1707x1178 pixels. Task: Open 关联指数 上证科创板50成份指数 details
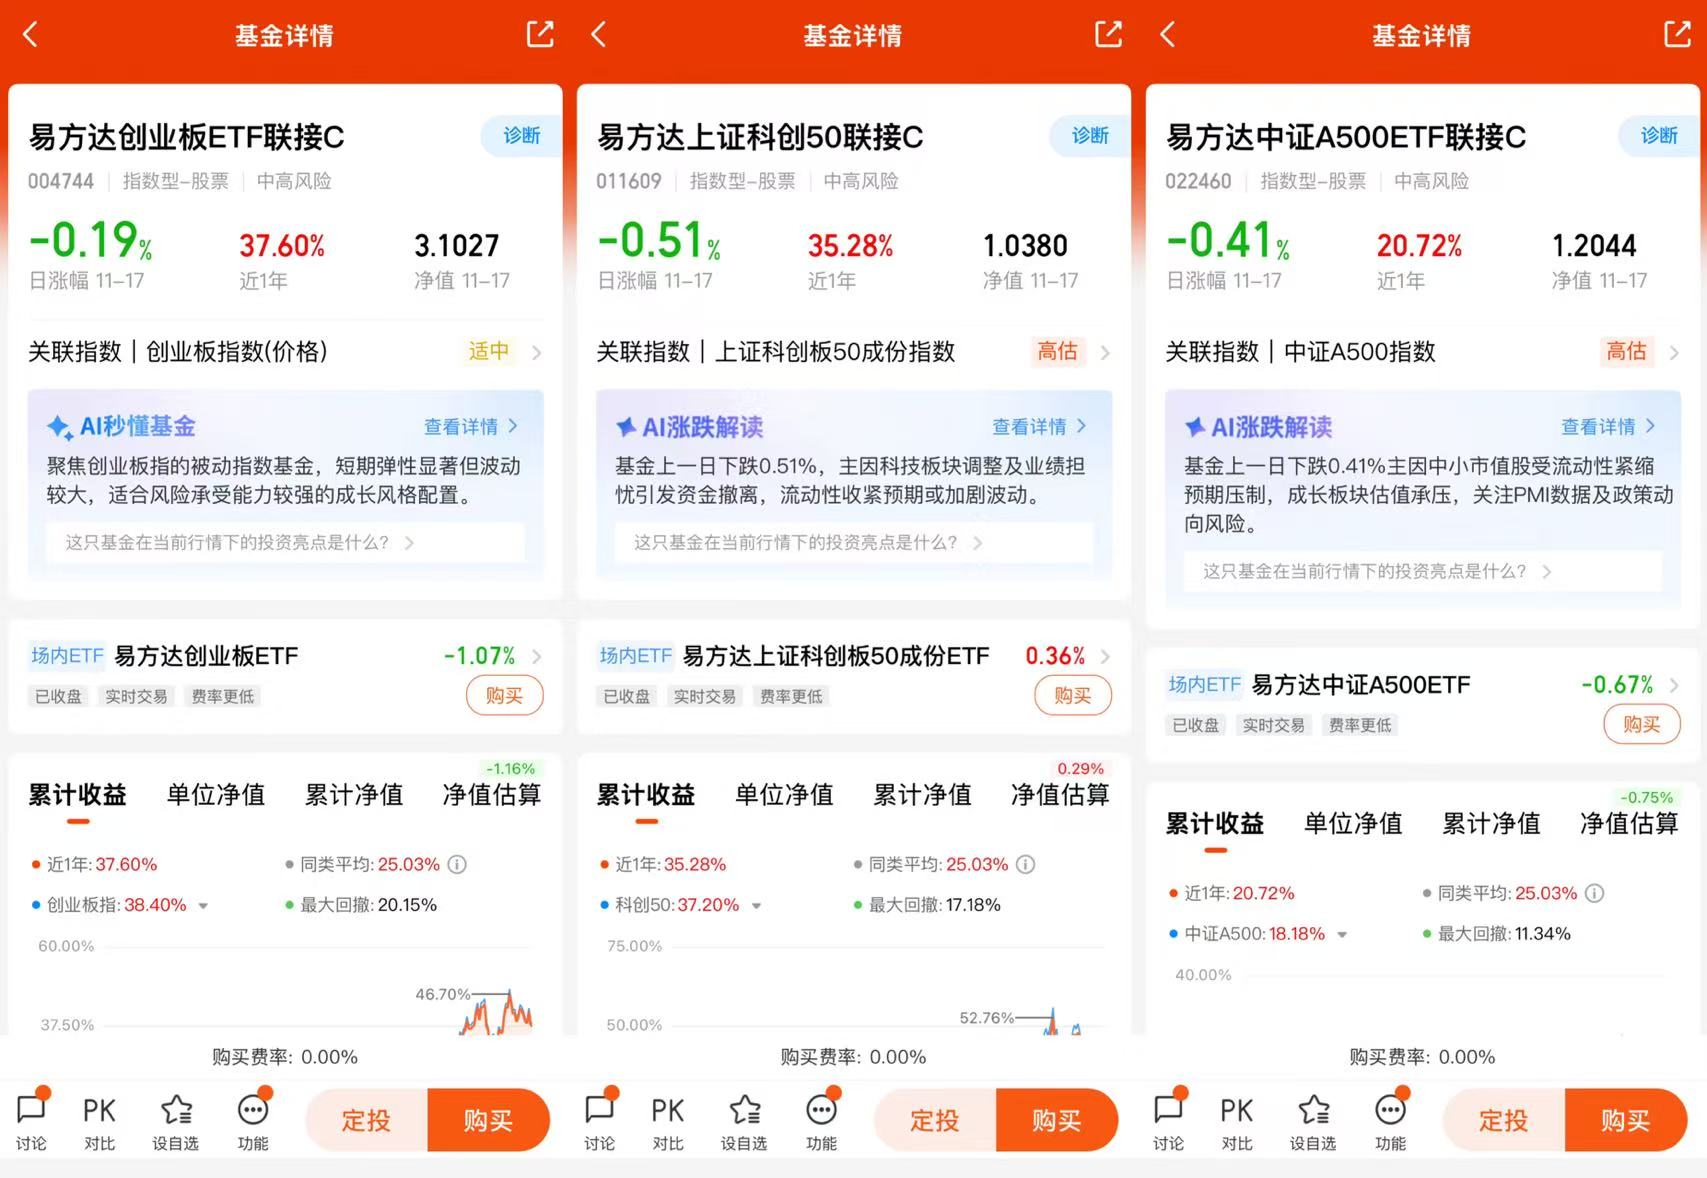[x=854, y=352]
